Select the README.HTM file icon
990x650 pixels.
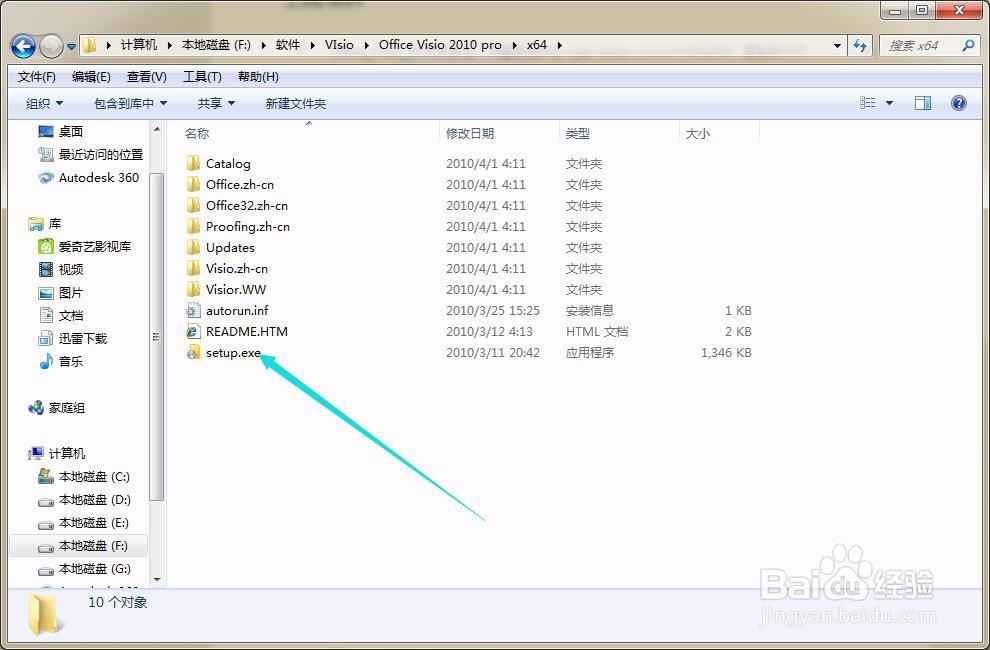tap(193, 332)
